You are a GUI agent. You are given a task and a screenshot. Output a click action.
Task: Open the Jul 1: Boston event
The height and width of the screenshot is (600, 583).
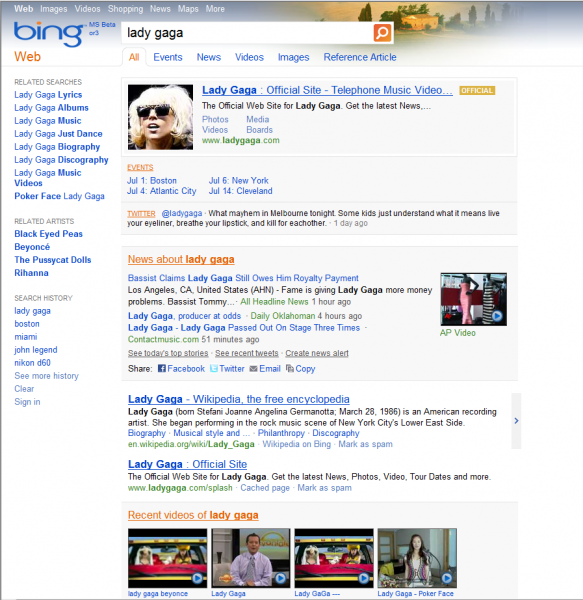152,181
